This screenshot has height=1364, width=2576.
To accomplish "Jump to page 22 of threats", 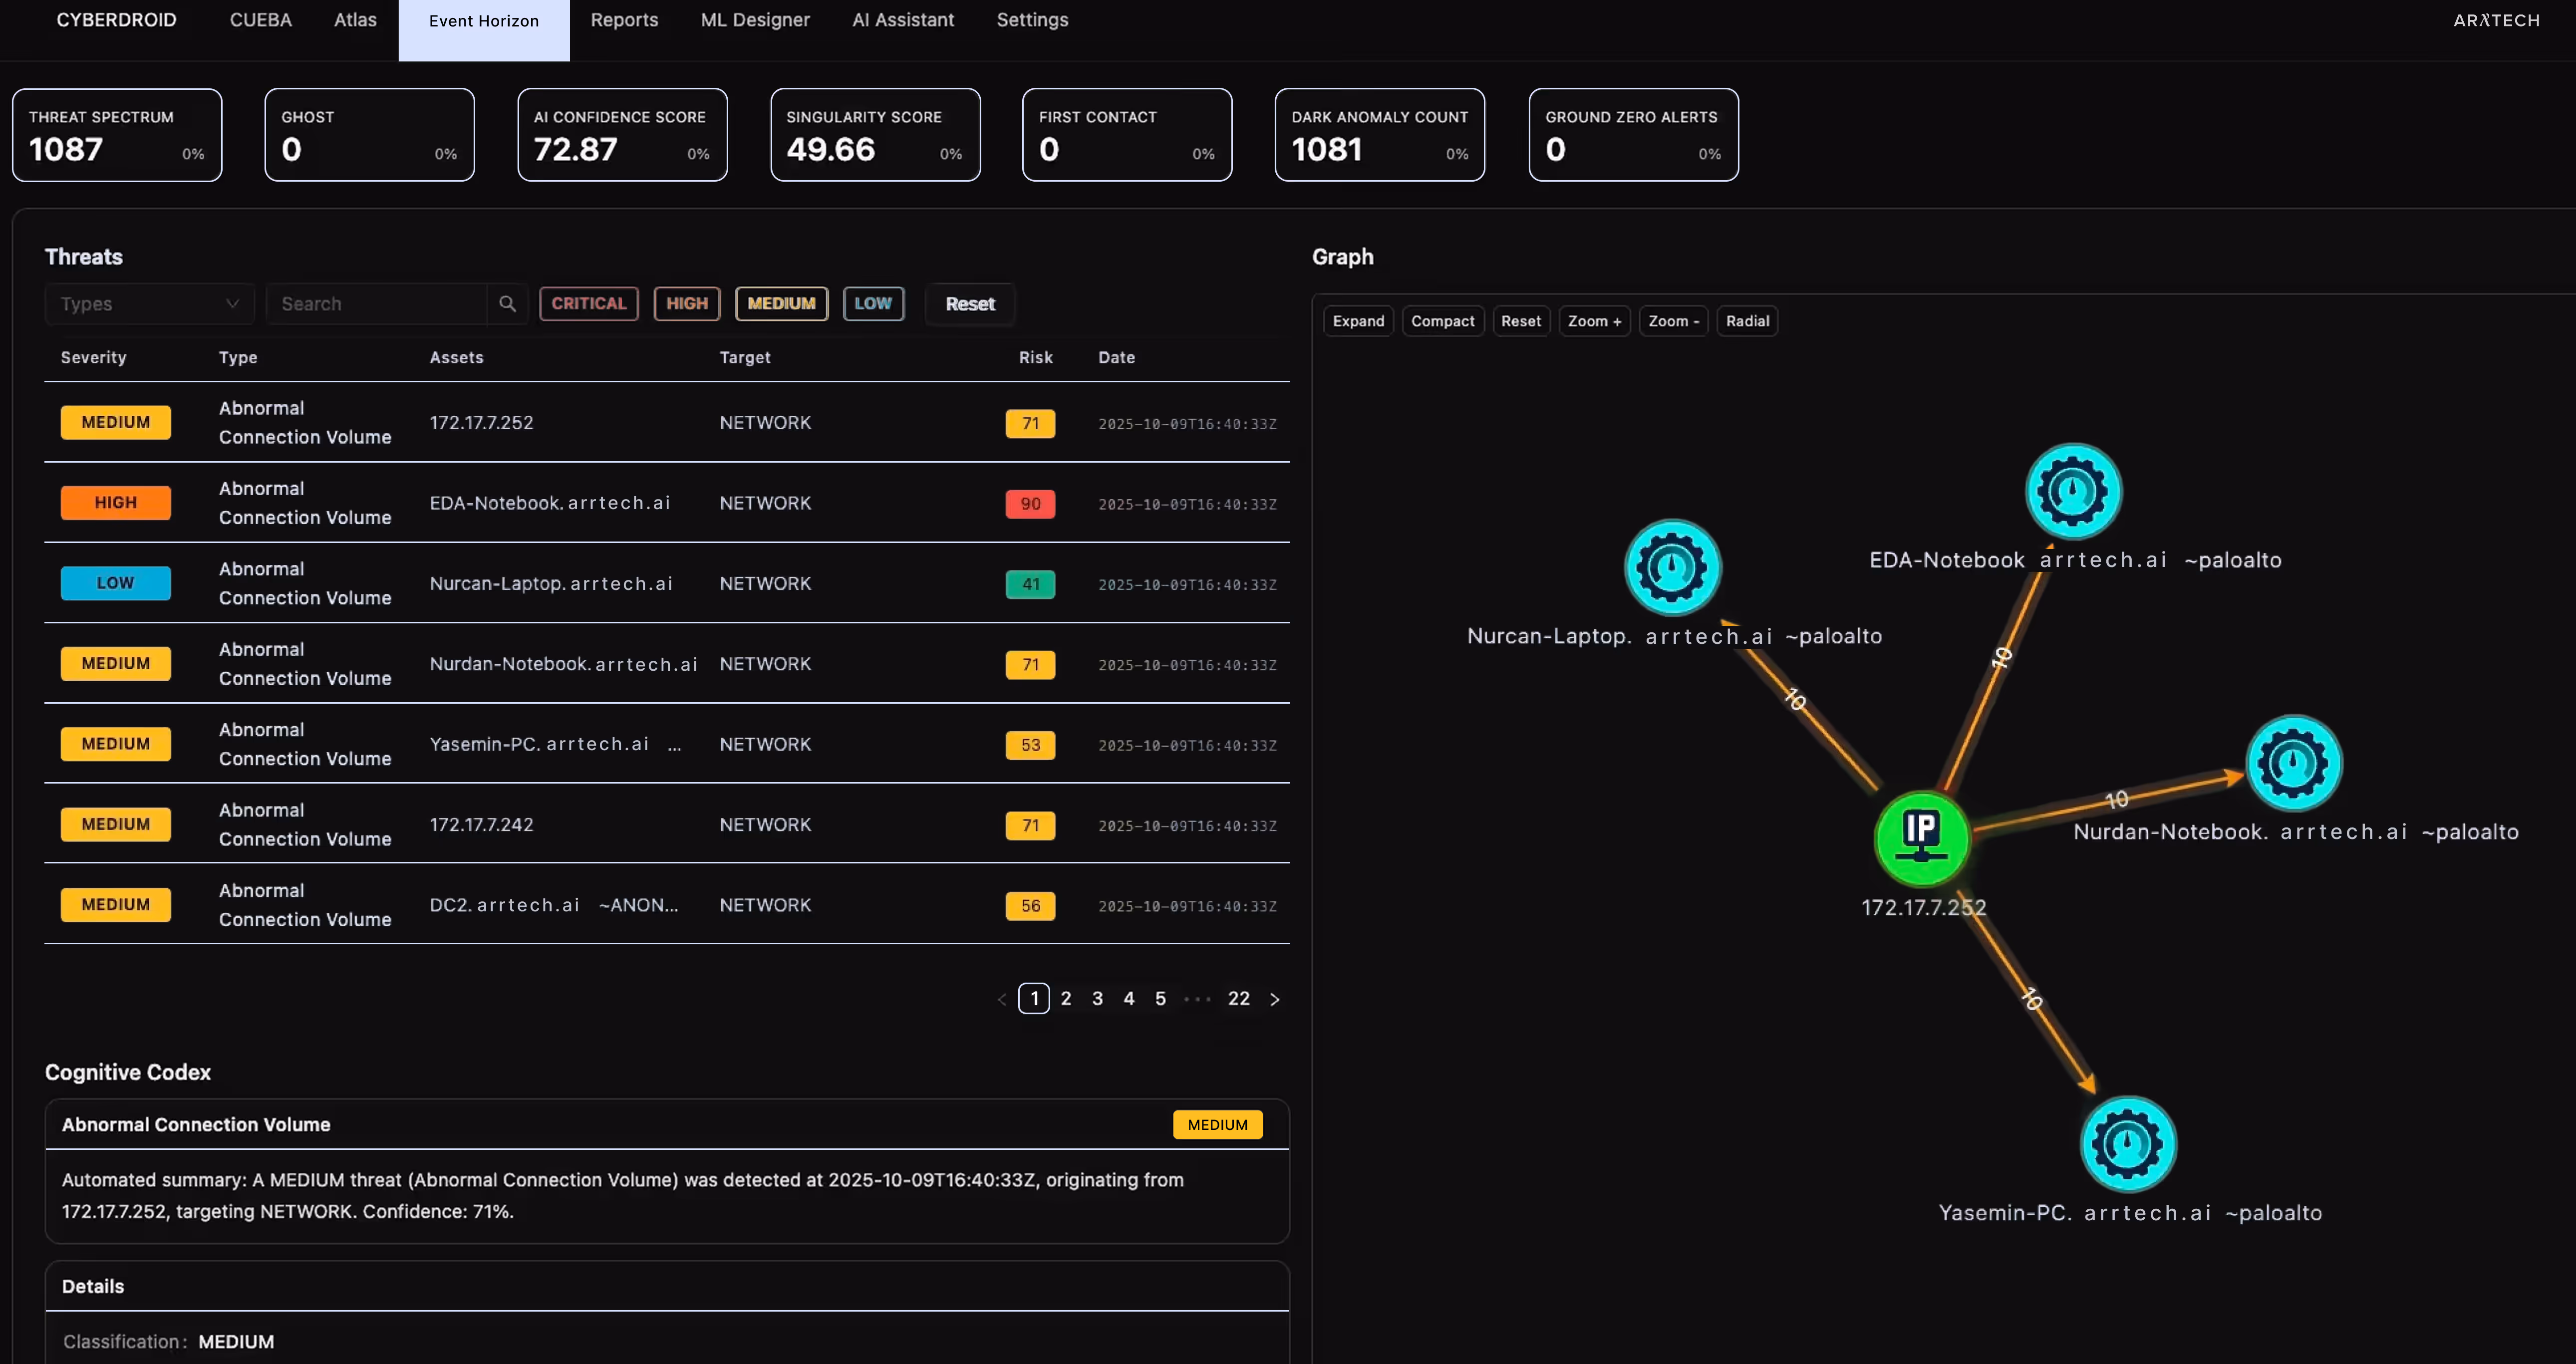I will pyautogui.click(x=1238, y=998).
